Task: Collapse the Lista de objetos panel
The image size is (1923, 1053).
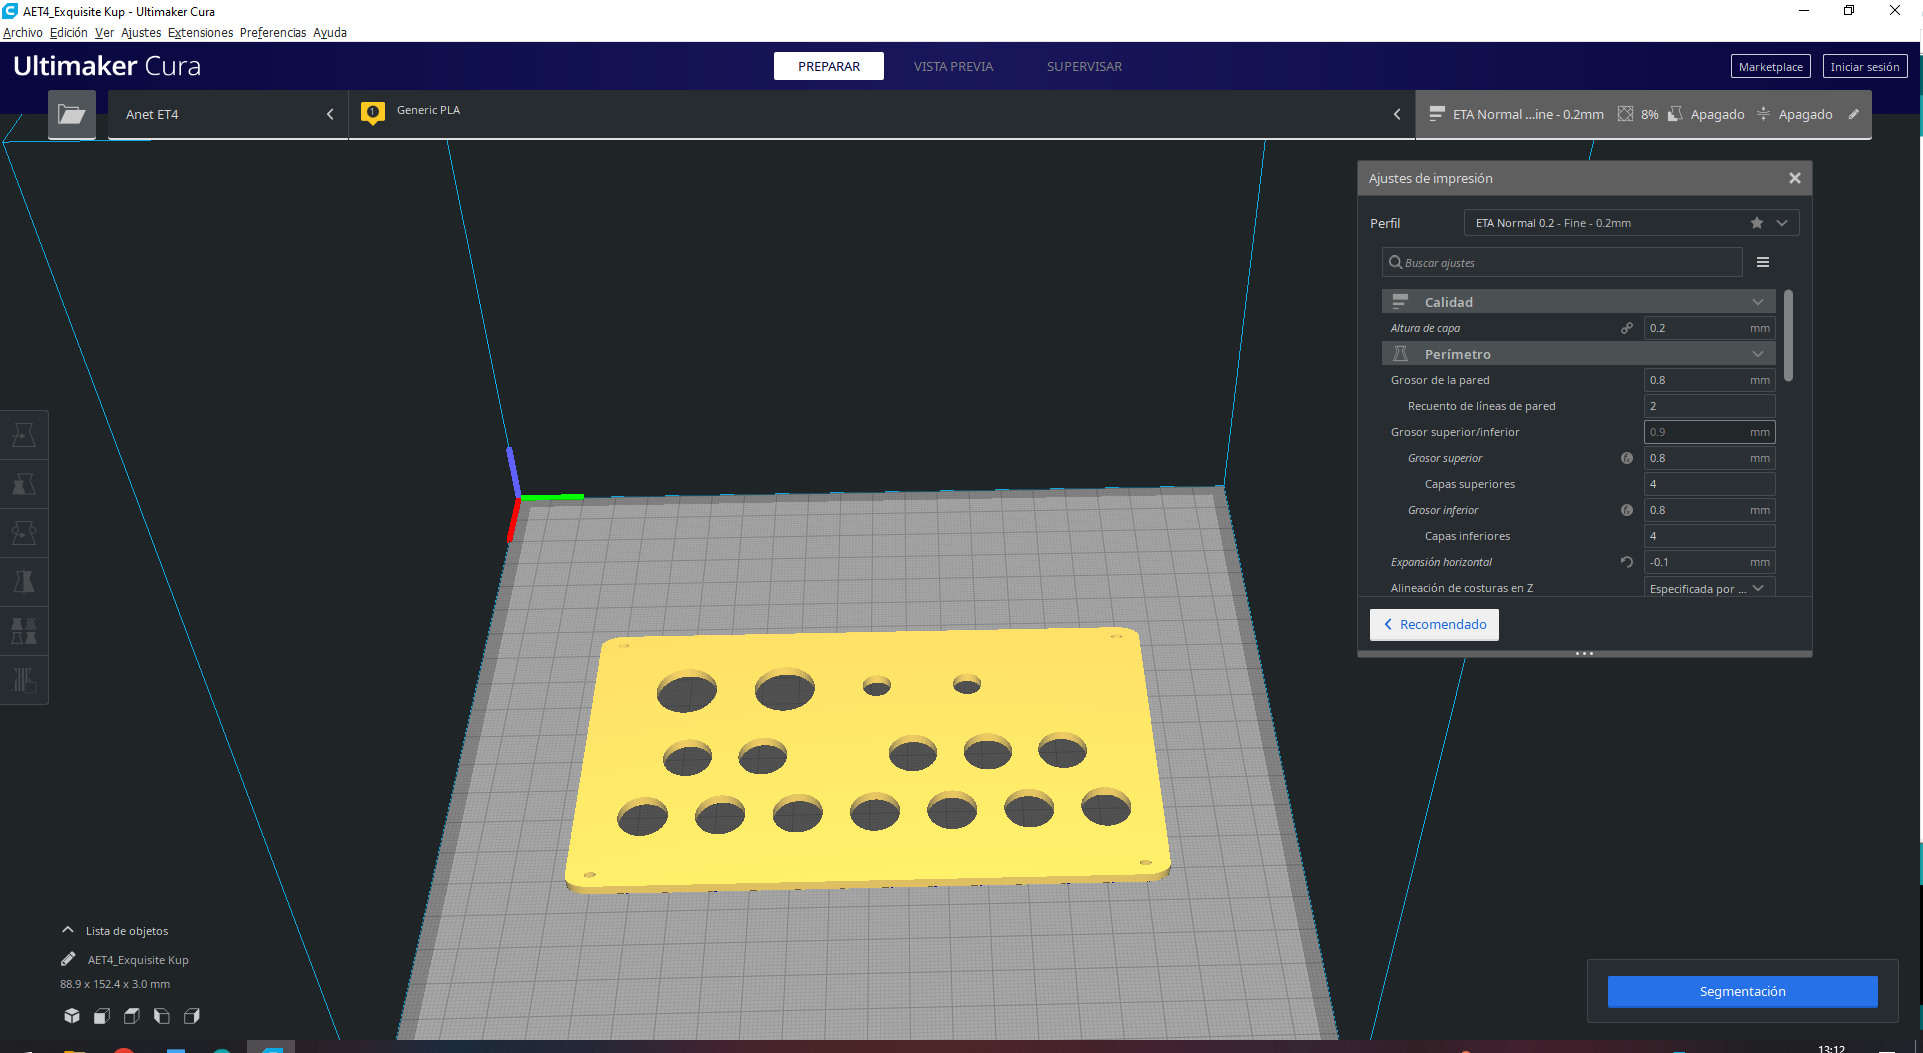Action: 68,930
